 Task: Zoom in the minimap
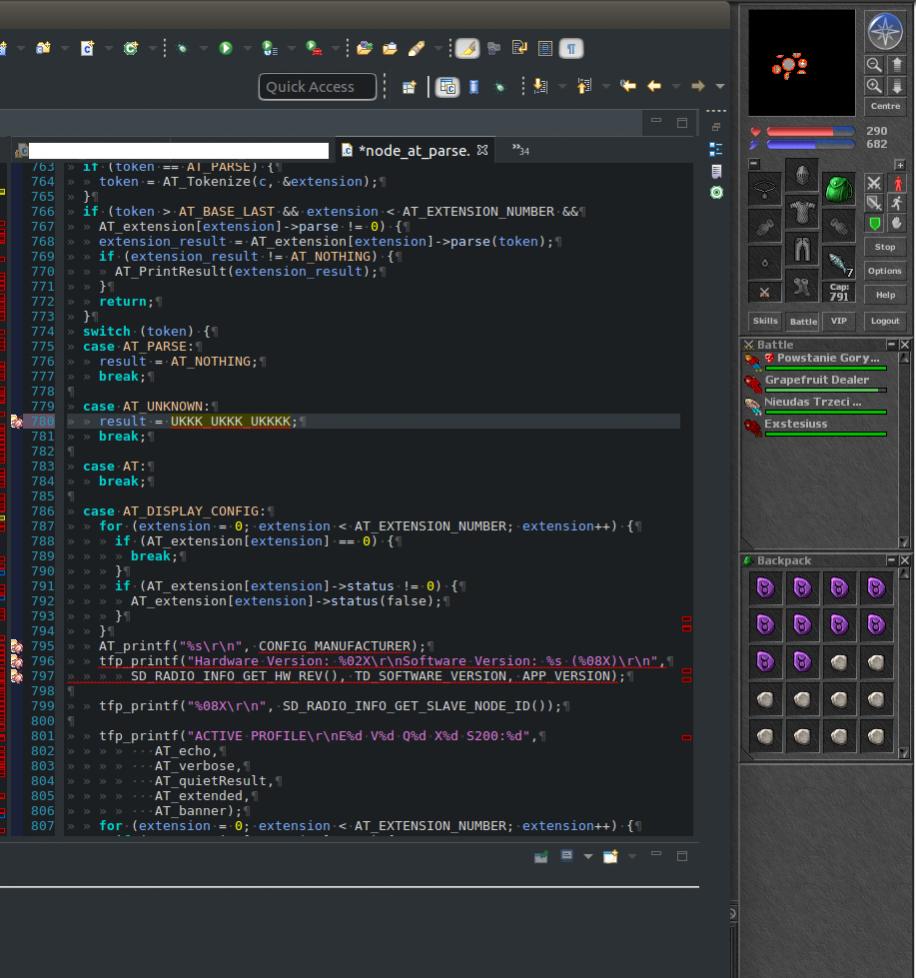pyautogui.click(x=874, y=86)
